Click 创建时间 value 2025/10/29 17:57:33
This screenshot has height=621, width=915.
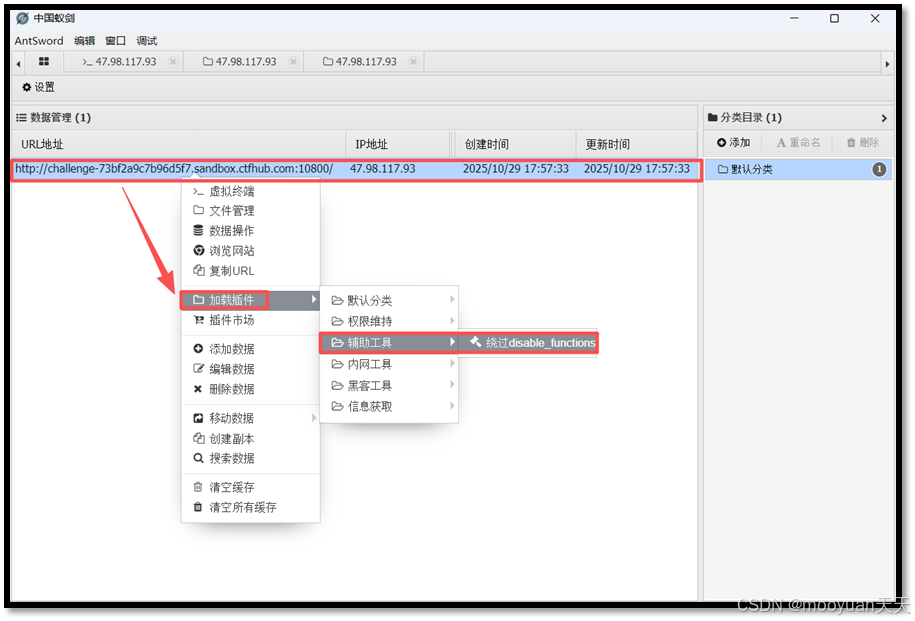coord(516,169)
